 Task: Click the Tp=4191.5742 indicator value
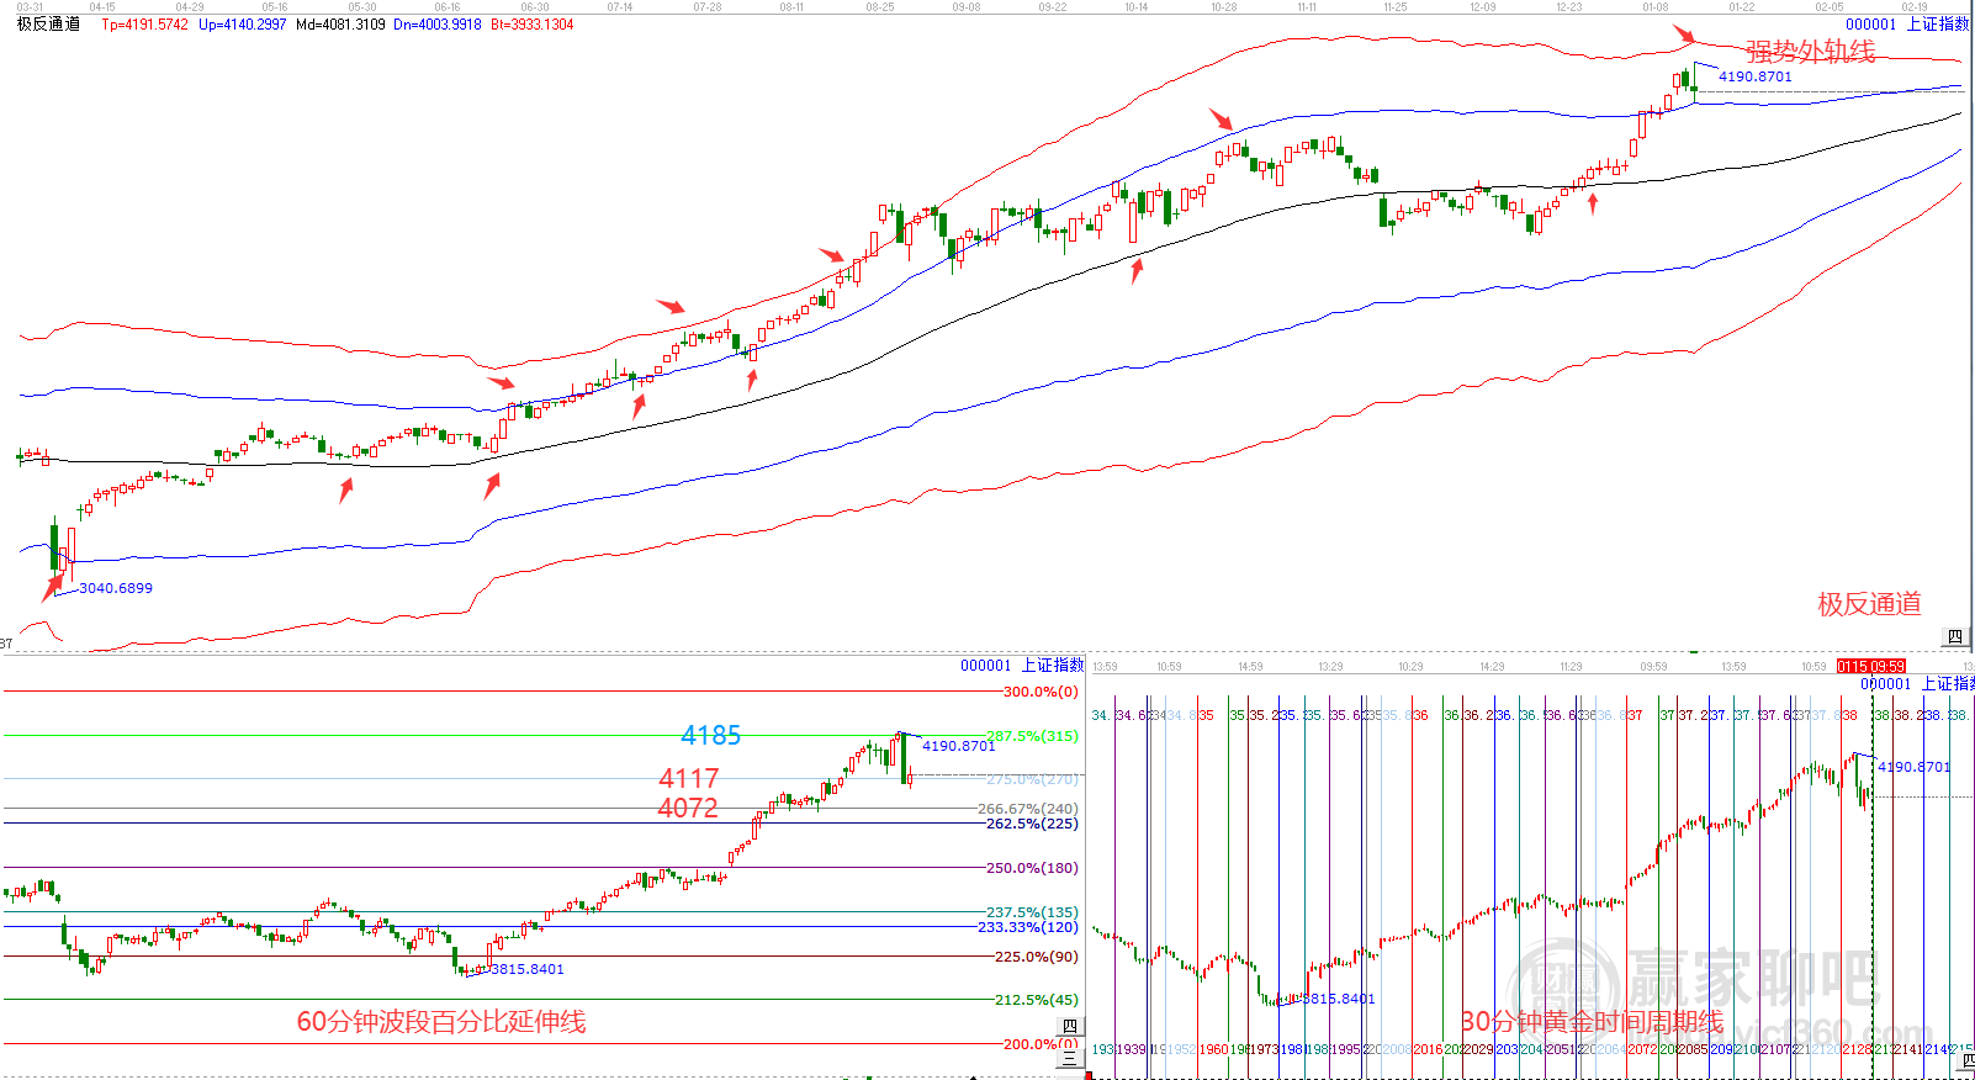pyautogui.click(x=144, y=24)
